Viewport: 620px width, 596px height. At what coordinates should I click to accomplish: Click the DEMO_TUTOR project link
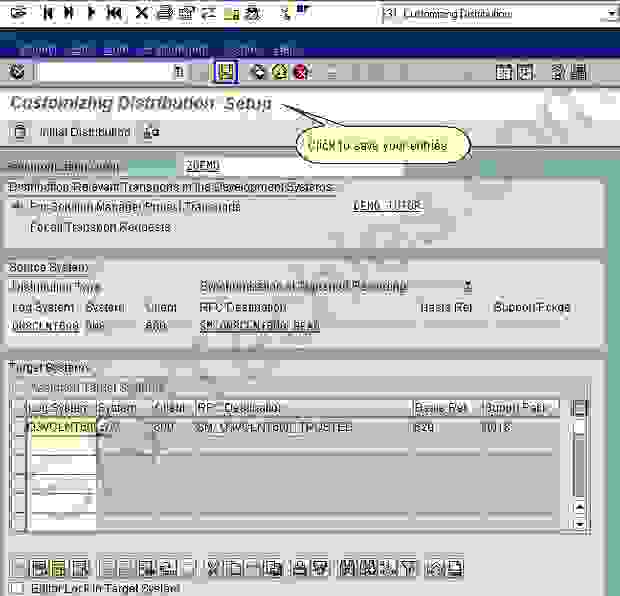(387, 206)
